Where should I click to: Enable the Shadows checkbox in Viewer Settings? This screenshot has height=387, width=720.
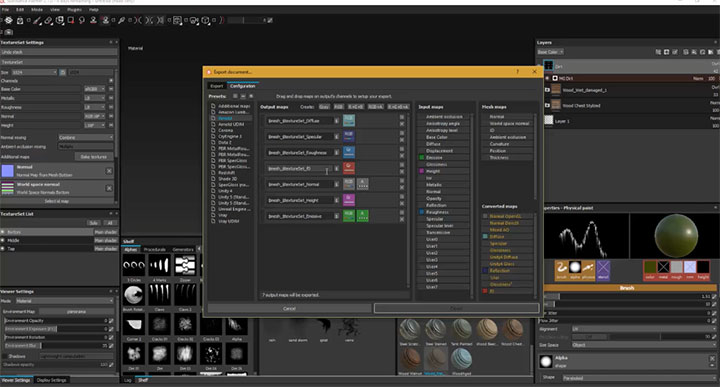[5, 356]
